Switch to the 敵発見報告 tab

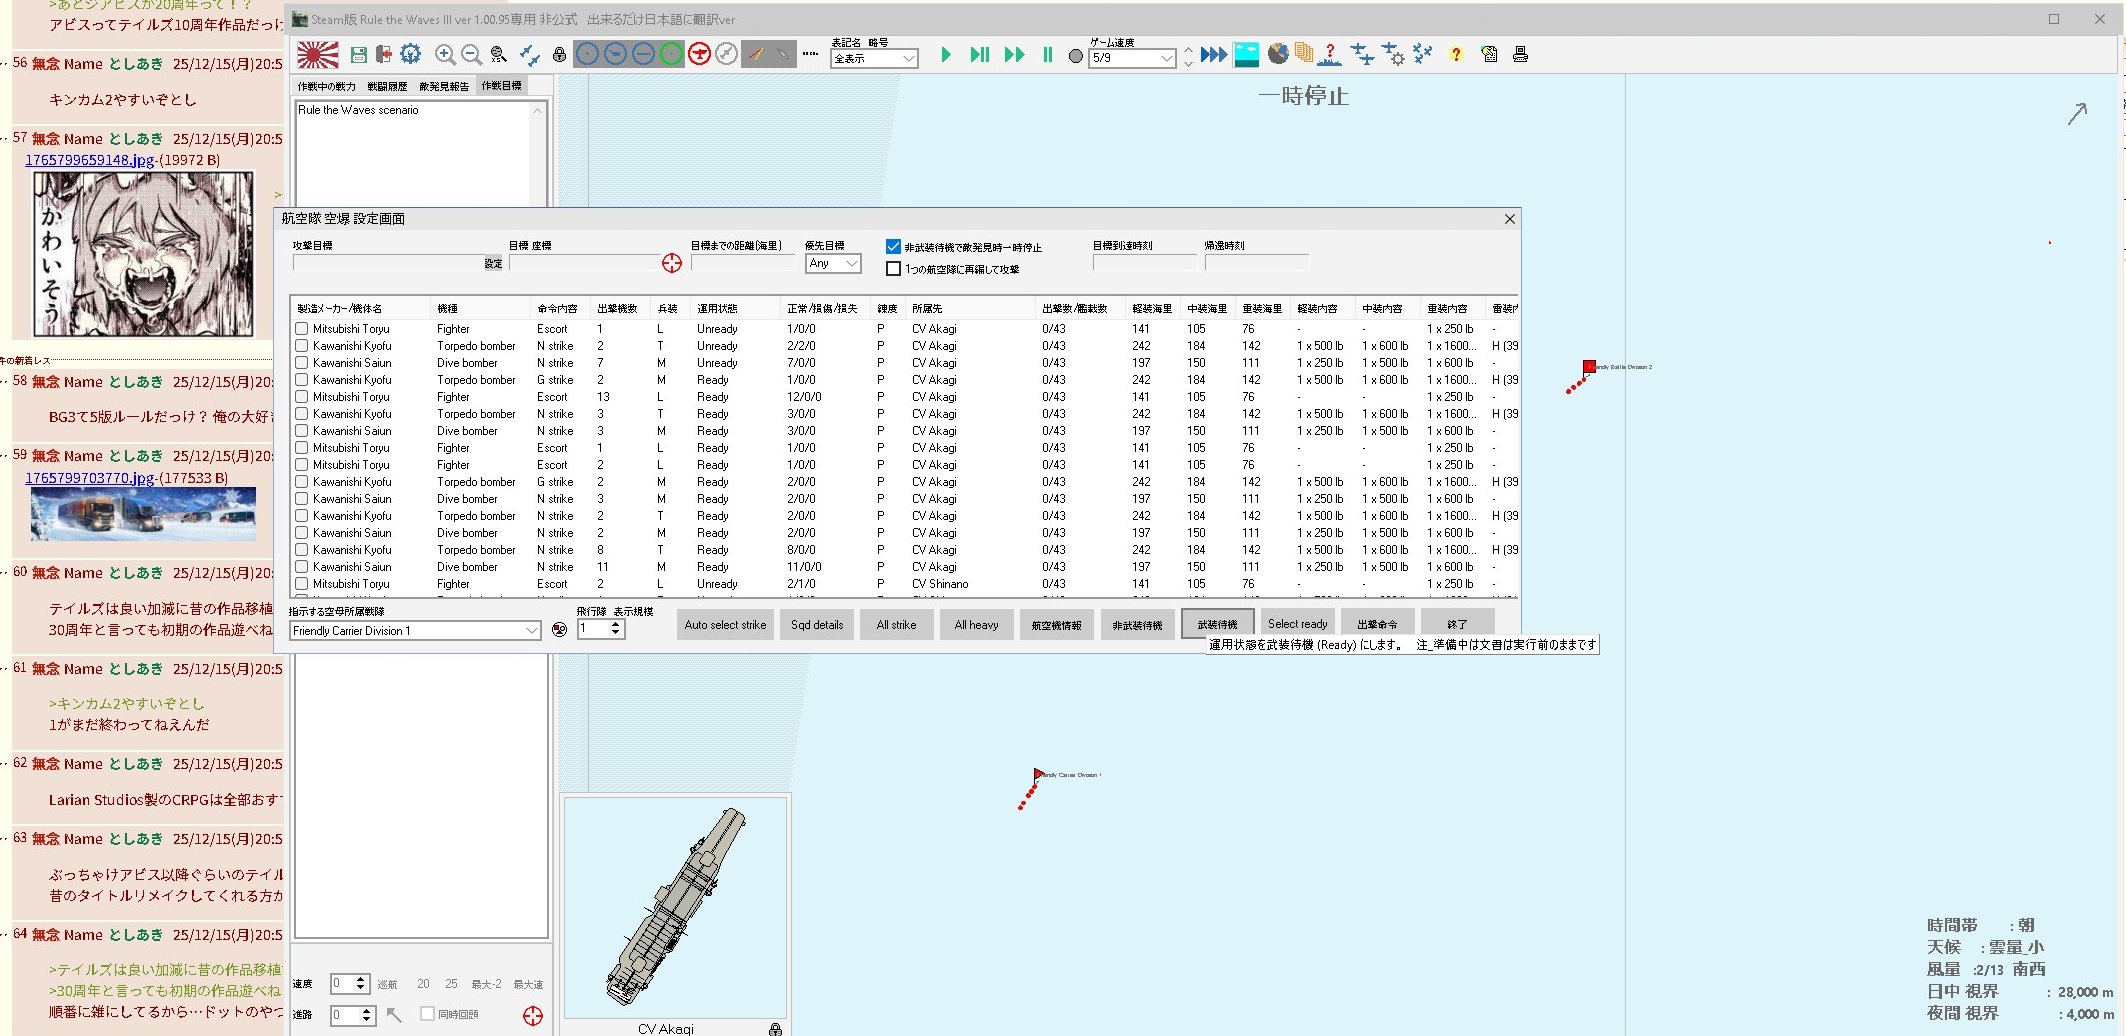click(x=444, y=87)
